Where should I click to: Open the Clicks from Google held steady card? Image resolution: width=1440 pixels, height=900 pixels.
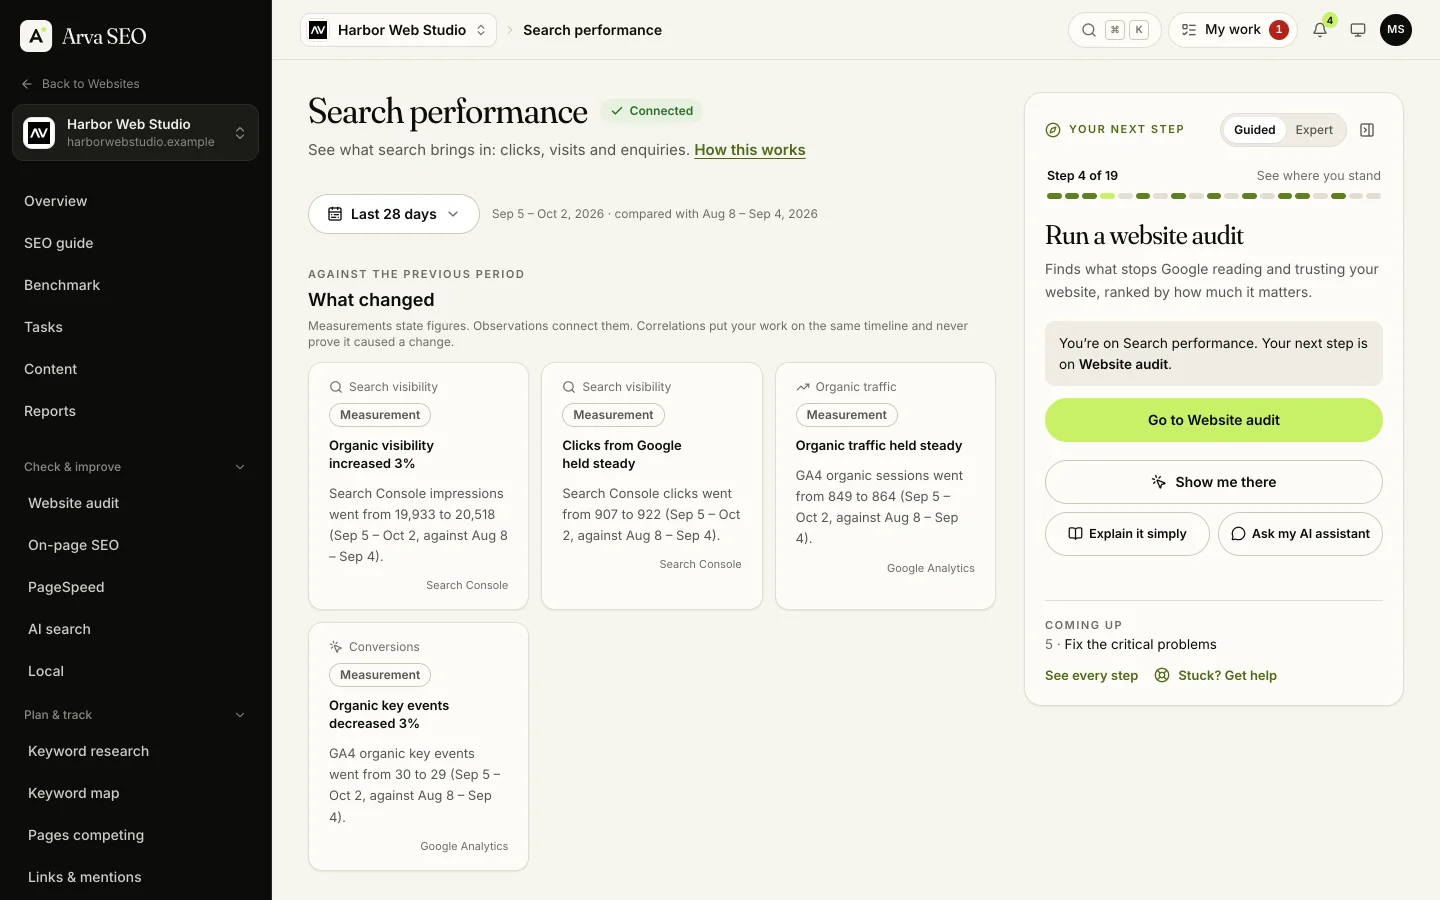pyautogui.click(x=652, y=486)
